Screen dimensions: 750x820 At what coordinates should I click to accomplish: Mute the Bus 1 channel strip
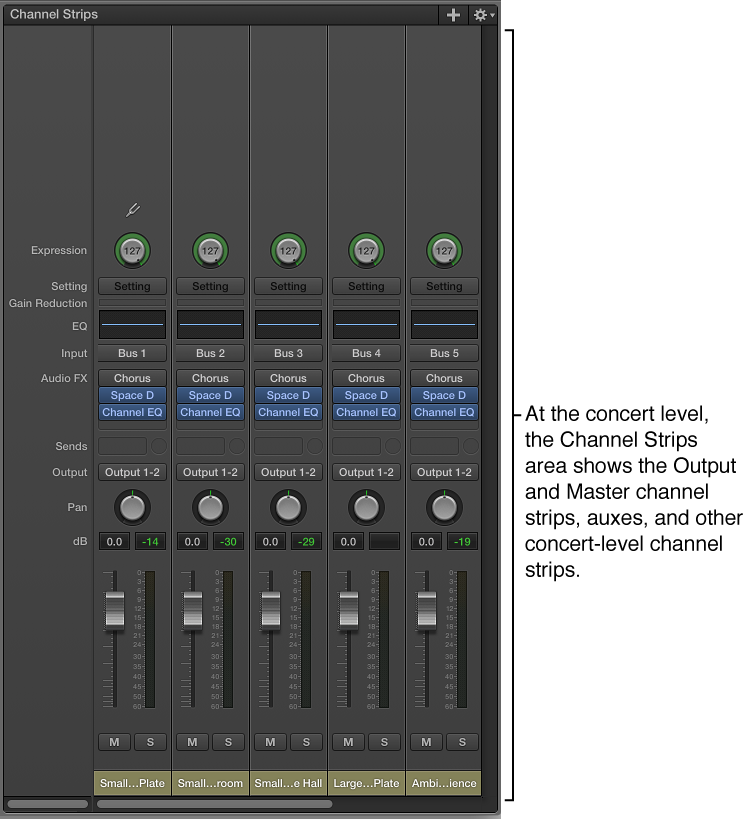pyautogui.click(x=114, y=742)
